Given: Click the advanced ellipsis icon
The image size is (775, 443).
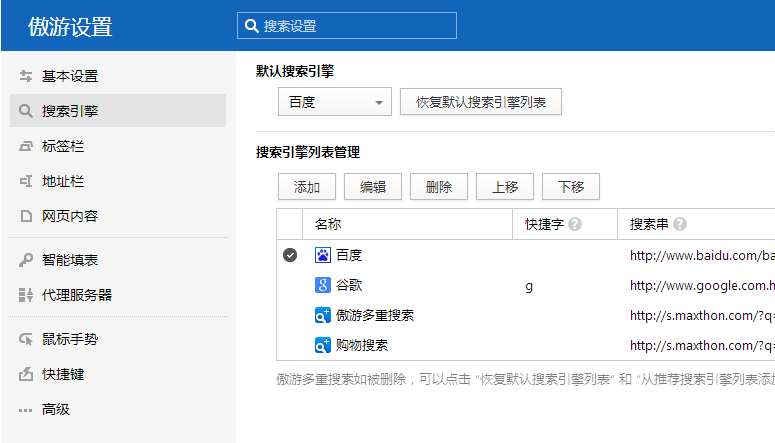Looking at the screenshot, I should click(26, 410).
